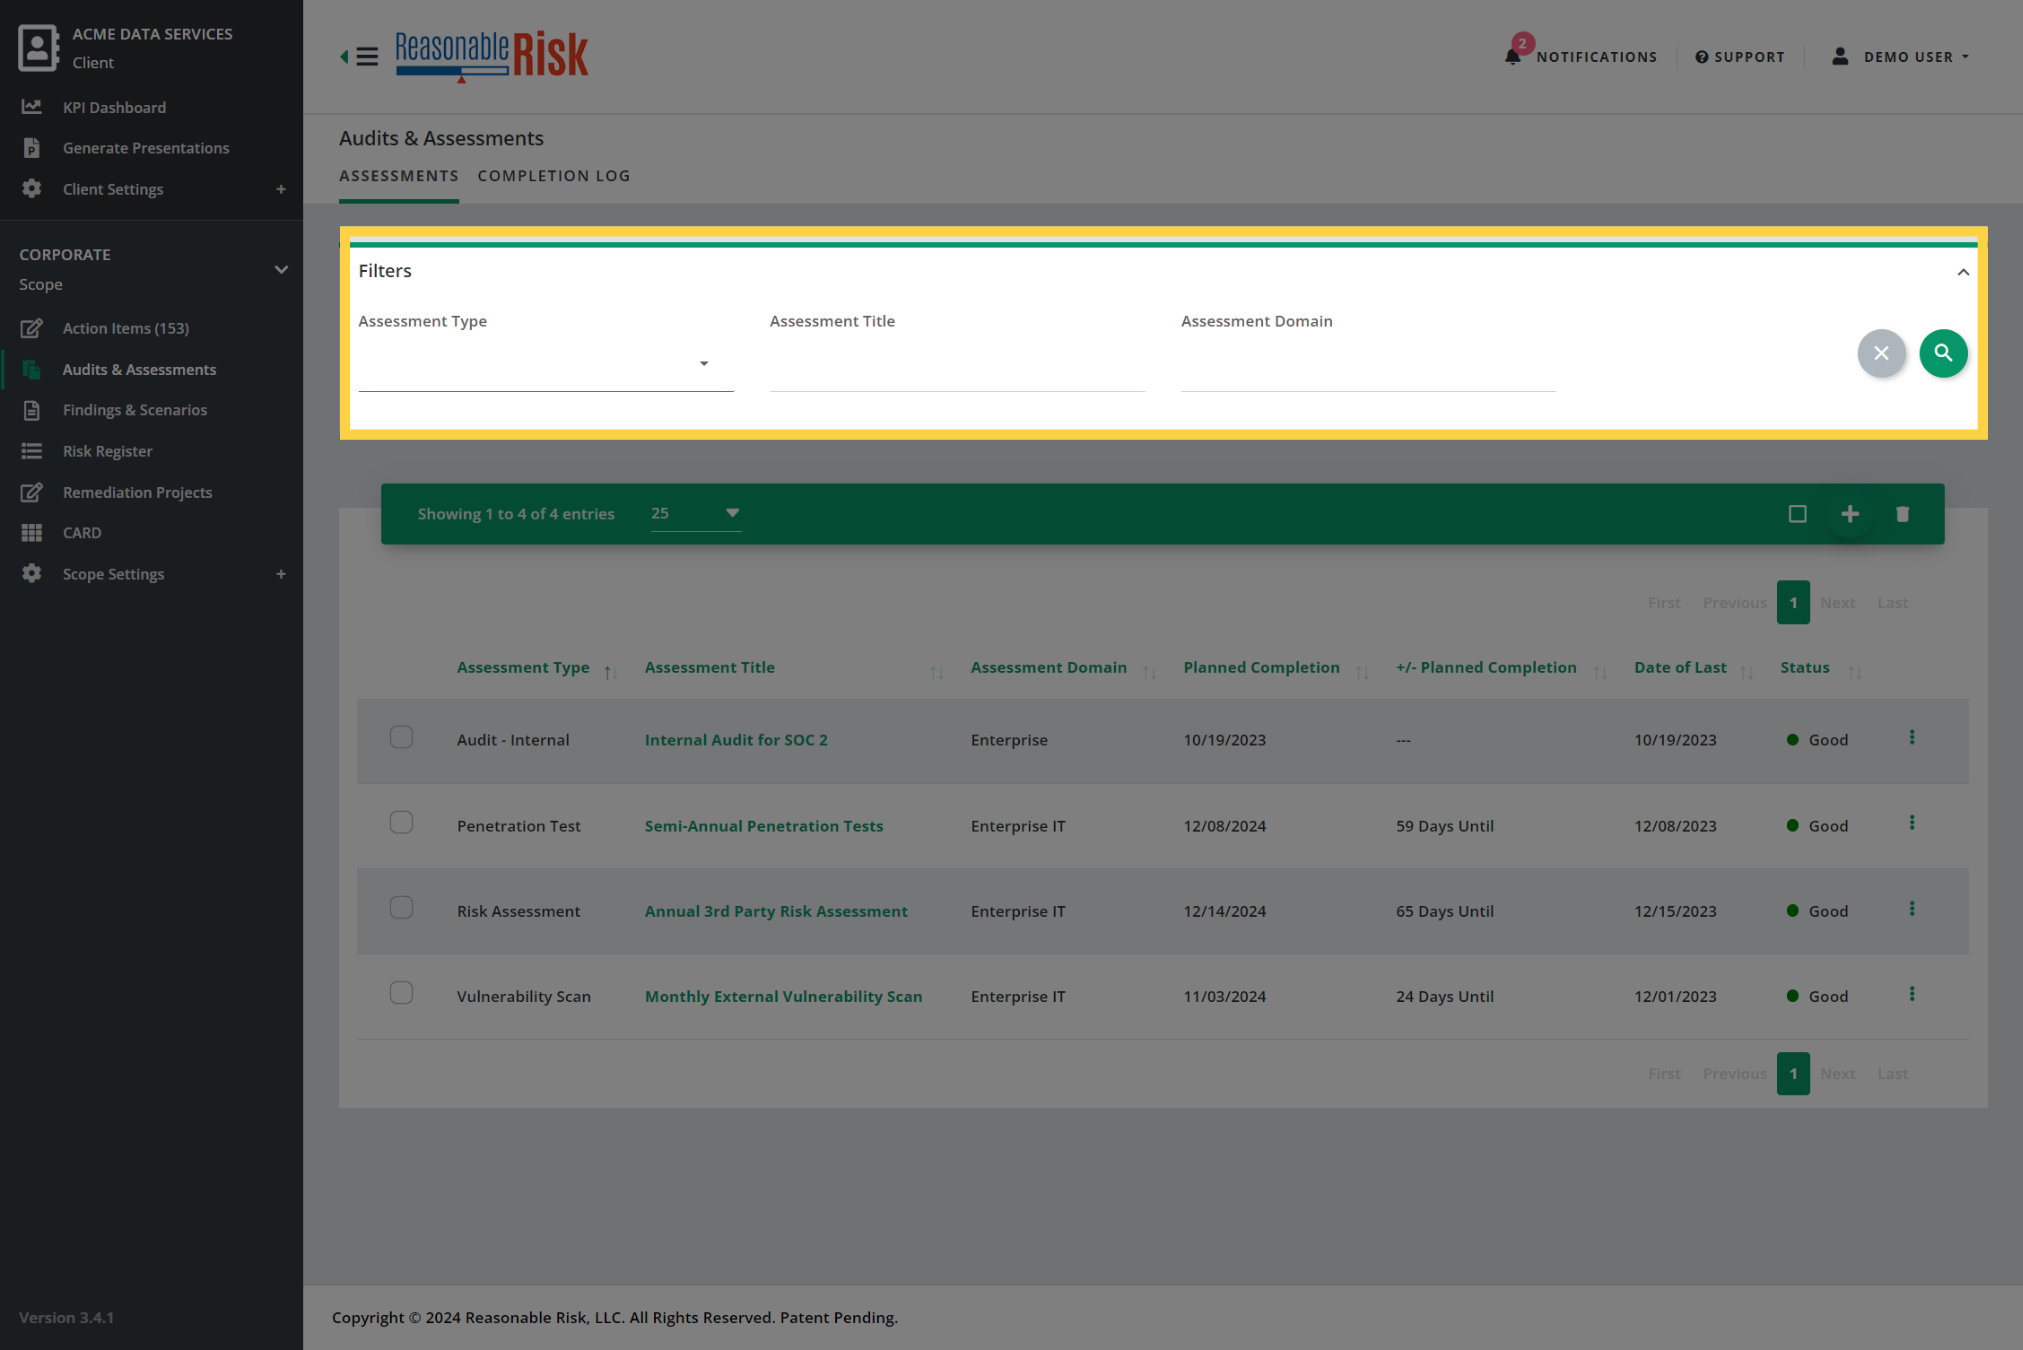Click the top Next pagination link
Image resolution: width=2023 pixels, height=1350 pixels.
click(1837, 603)
